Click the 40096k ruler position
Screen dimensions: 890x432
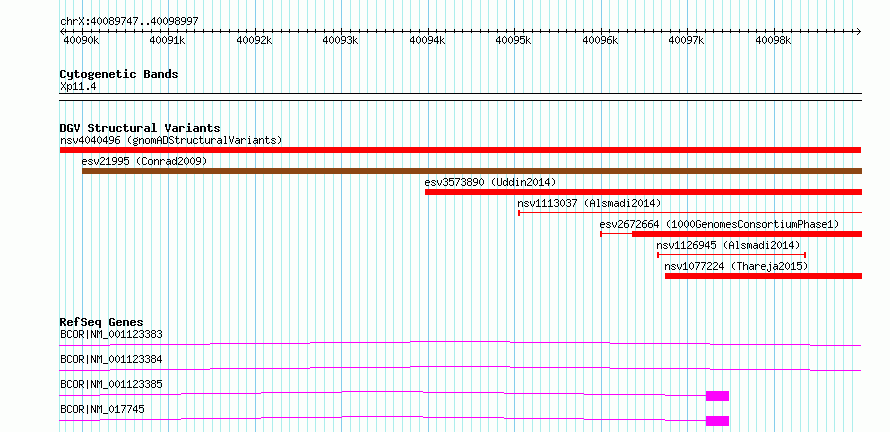[x=601, y=41]
